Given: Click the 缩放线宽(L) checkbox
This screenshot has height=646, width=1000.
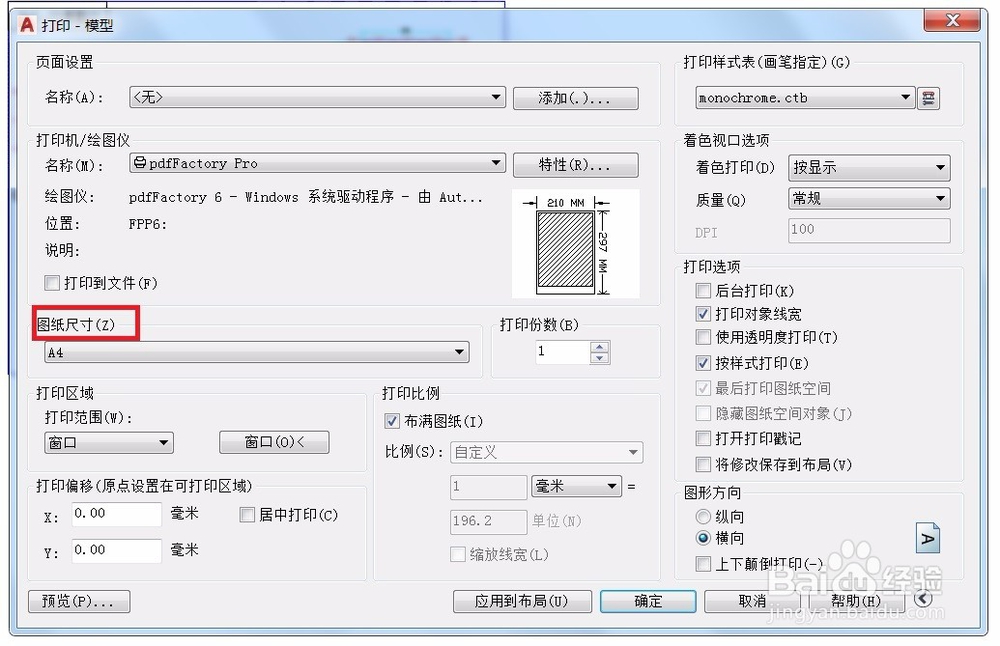Looking at the screenshot, I should (457, 554).
